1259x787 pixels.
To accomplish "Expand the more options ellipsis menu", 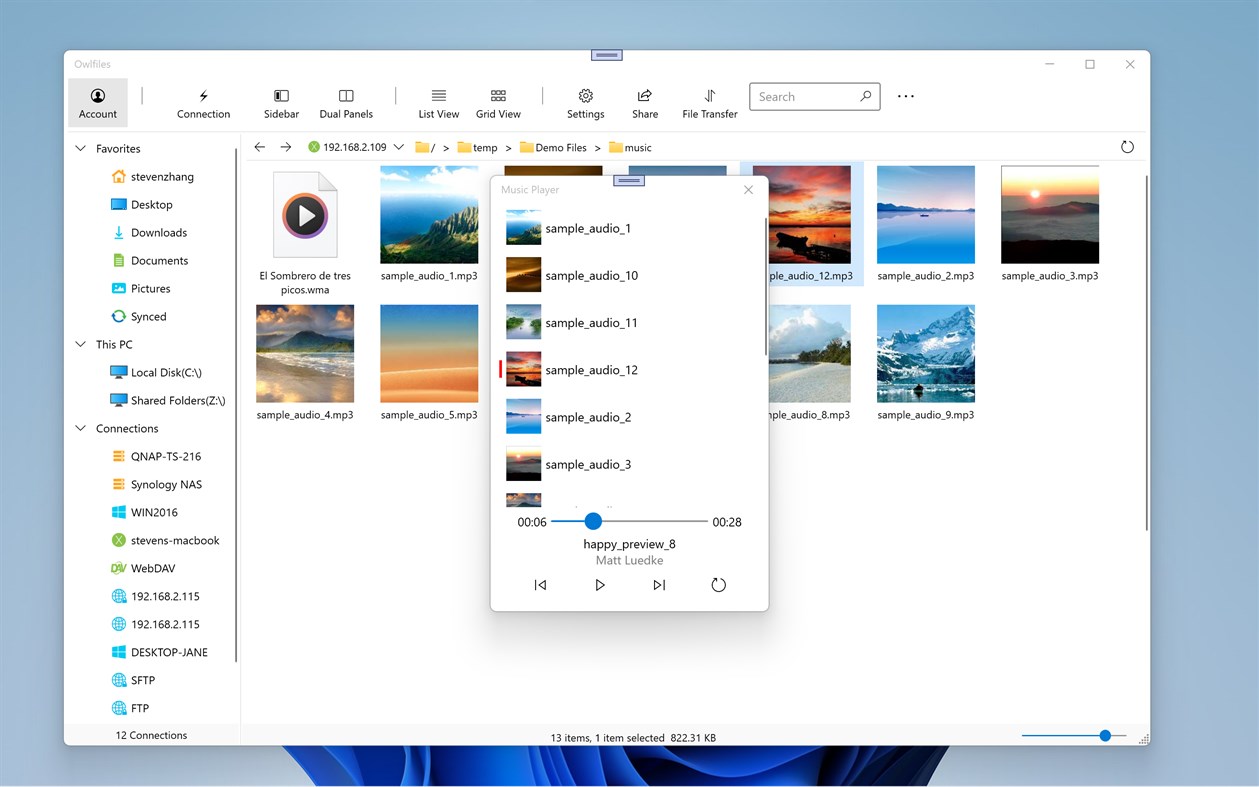I will [905, 96].
